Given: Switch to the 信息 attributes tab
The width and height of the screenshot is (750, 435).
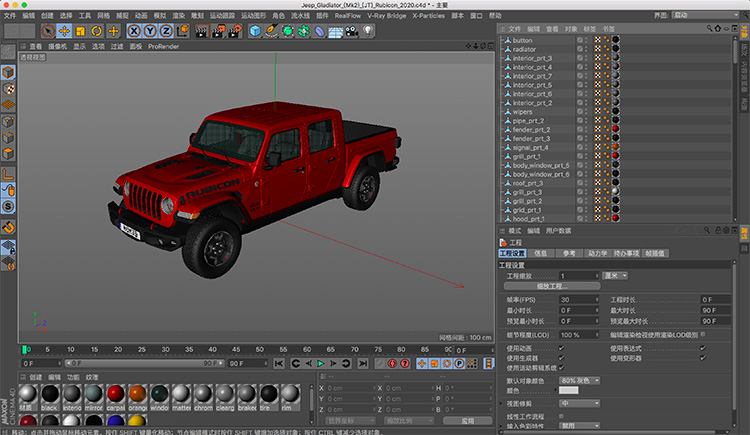Looking at the screenshot, I should tap(540, 253).
